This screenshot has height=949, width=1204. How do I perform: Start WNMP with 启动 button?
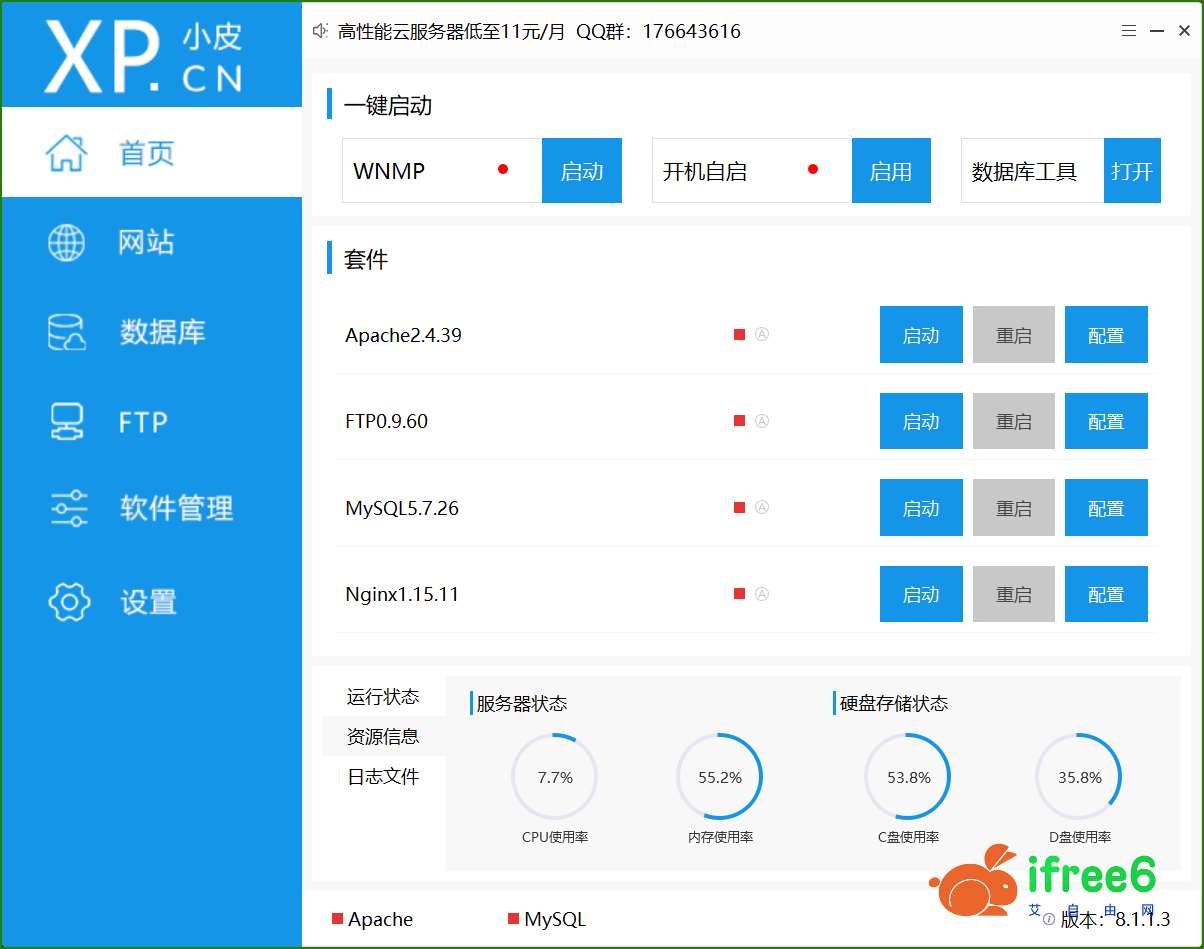pos(581,171)
